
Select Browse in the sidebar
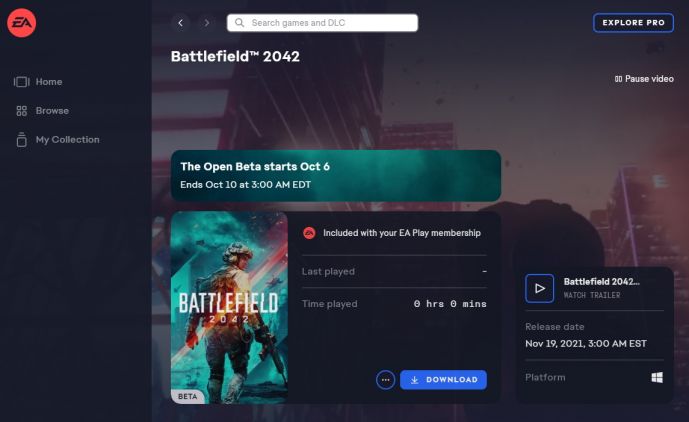pyautogui.click(x=52, y=111)
